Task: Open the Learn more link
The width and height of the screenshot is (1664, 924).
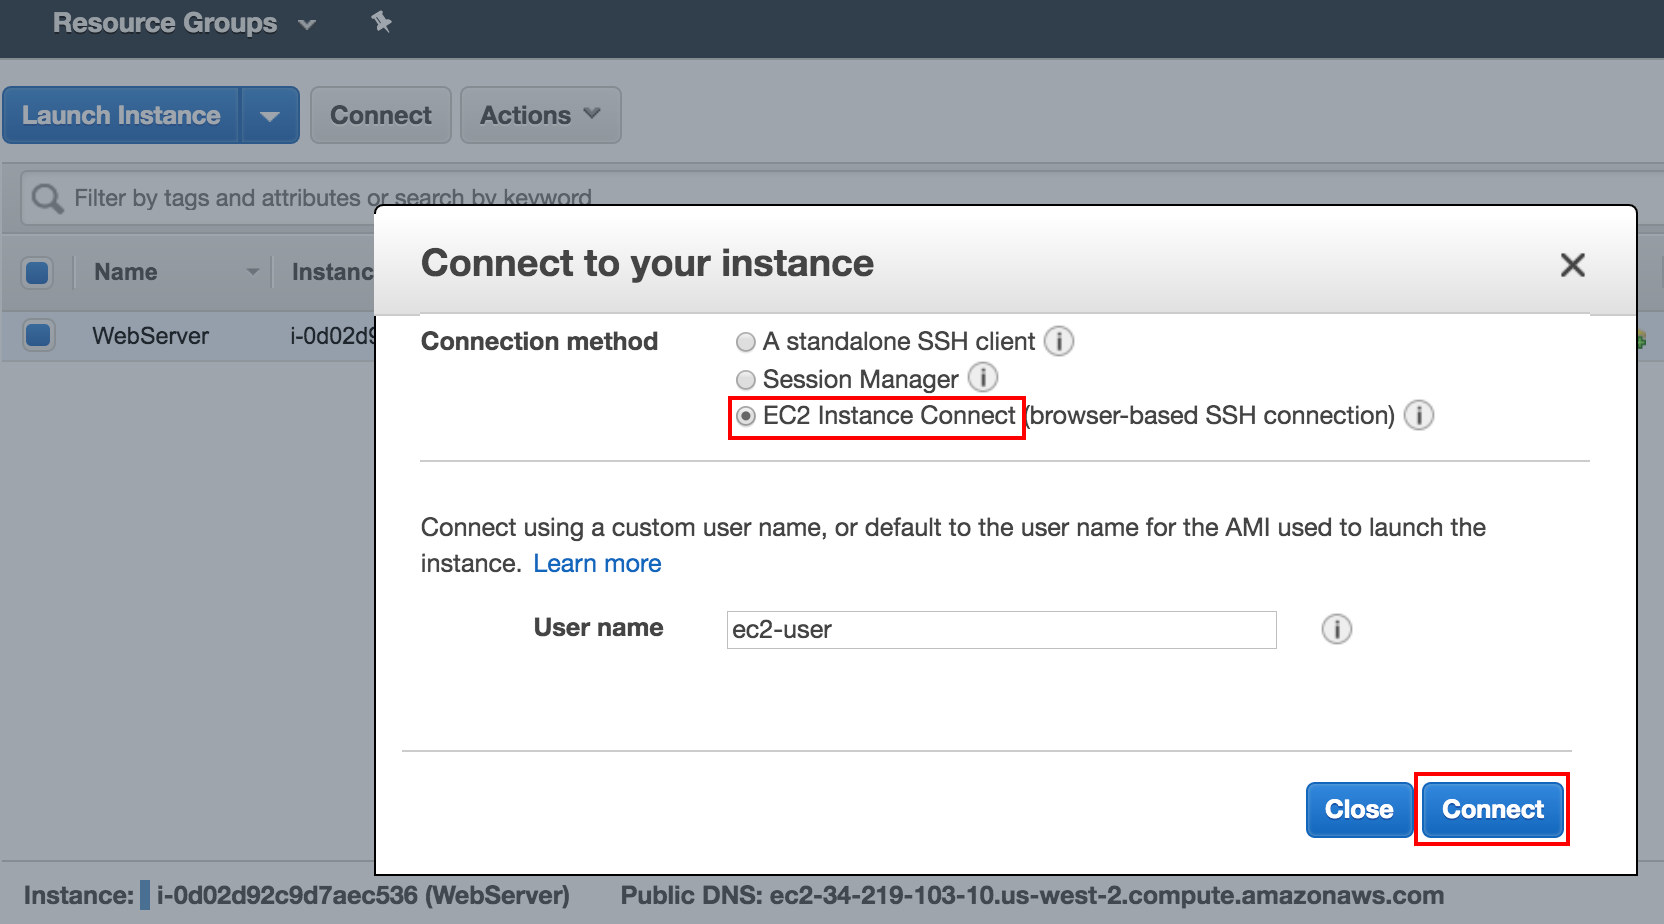Action: 597,564
